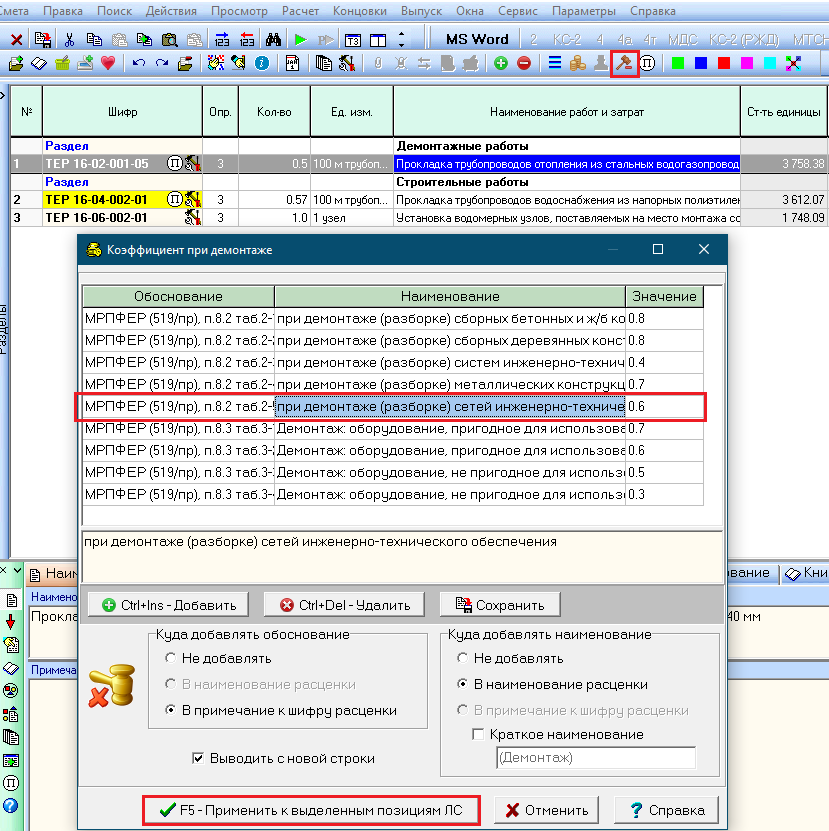Select 'Не добавлять' for обоснование
The image size is (829, 831).
(x=170, y=658)
